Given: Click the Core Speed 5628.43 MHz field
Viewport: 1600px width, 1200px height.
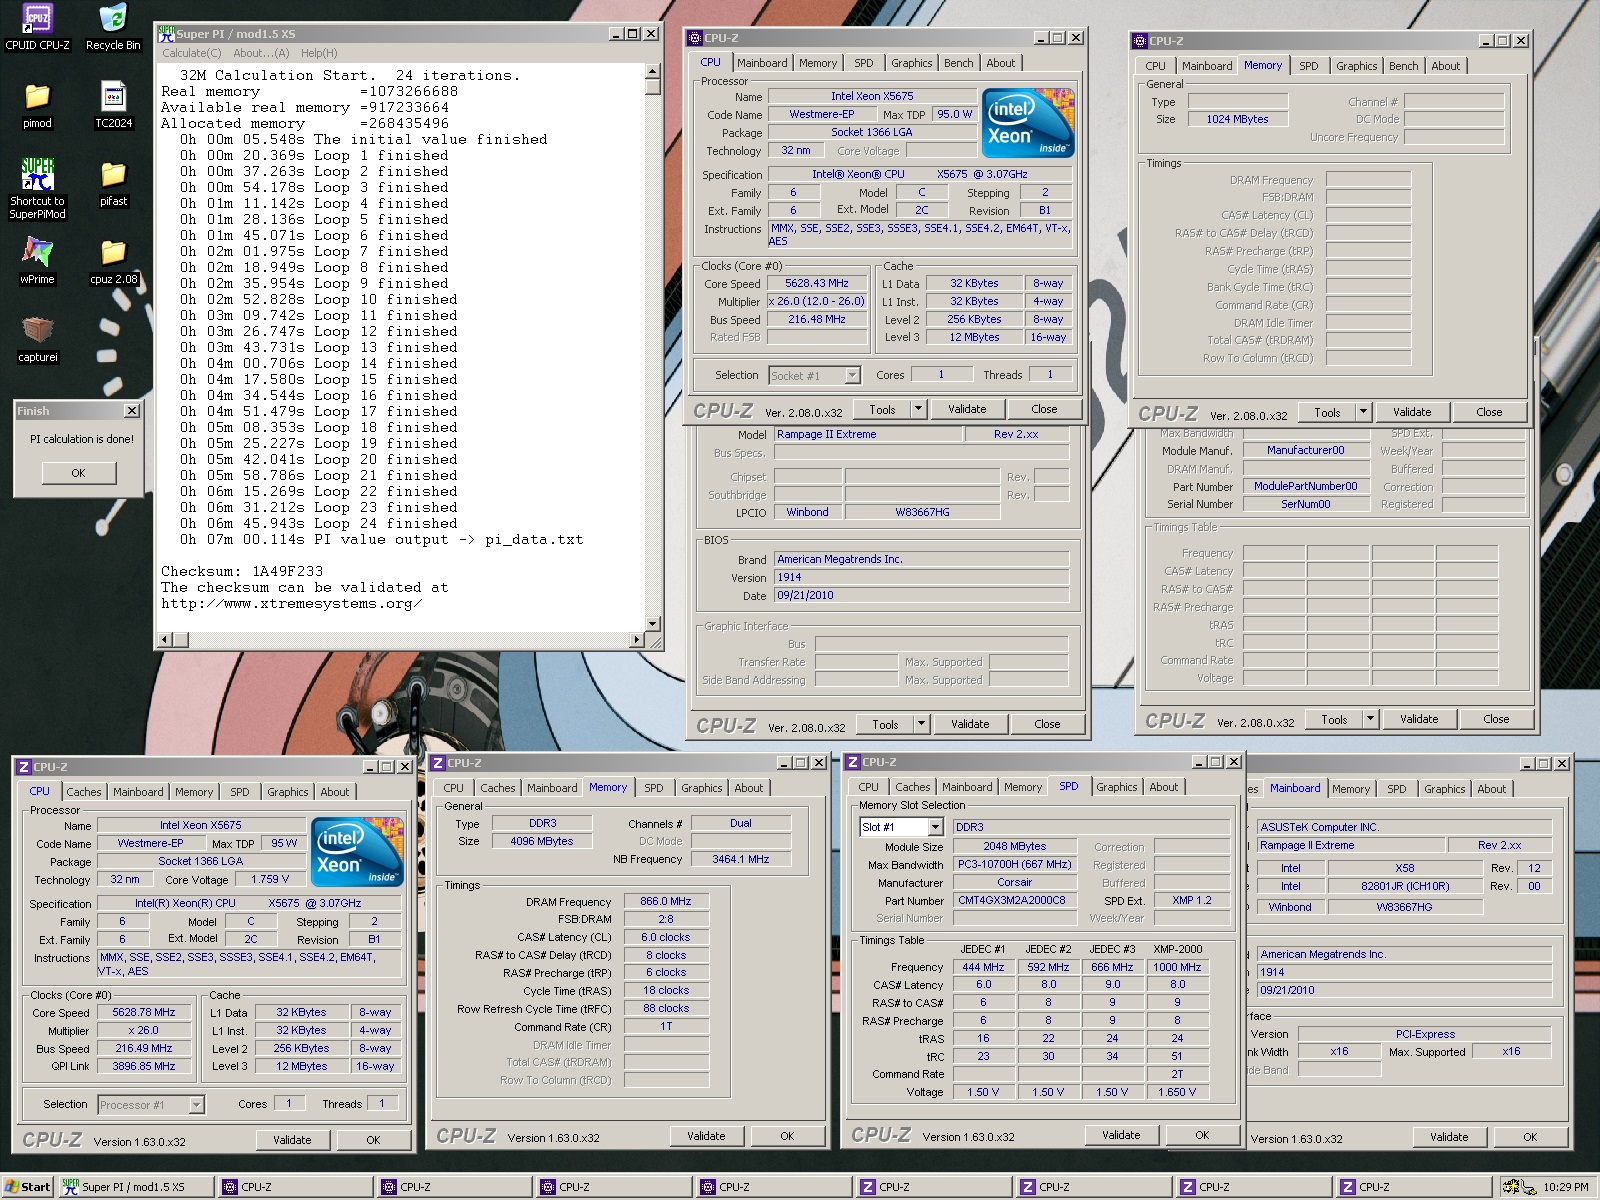Looking at the screenshot, I should 816,284.
